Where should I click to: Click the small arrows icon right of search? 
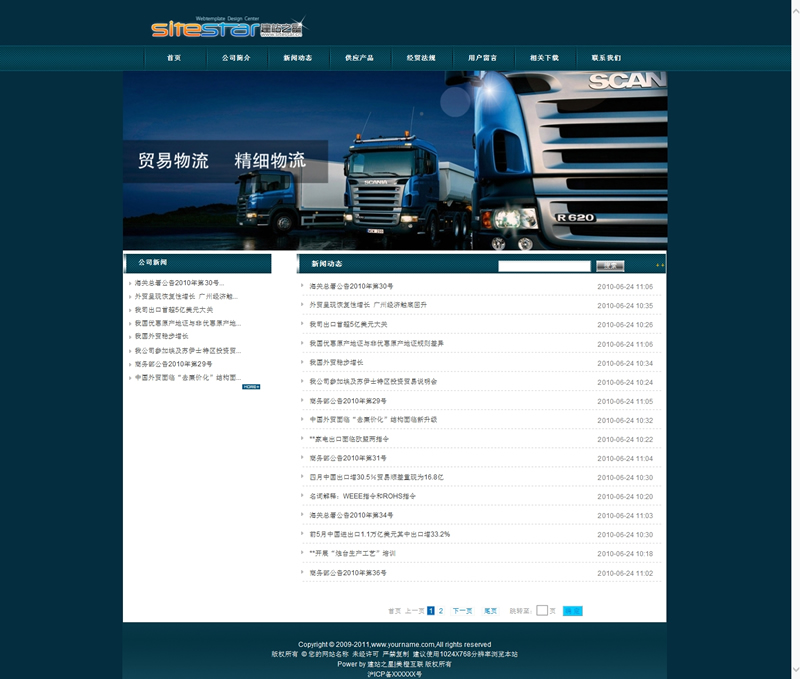click(x=659, y=266)
